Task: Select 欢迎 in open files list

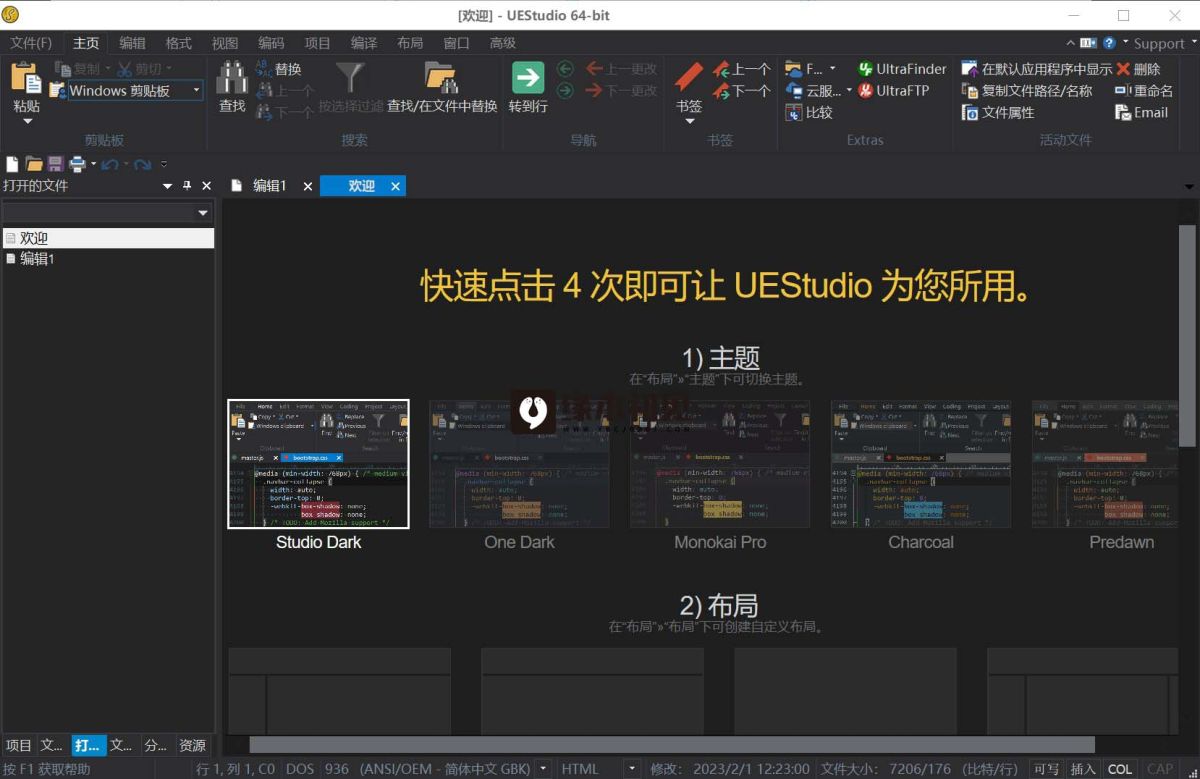Action: click(107, 238)
